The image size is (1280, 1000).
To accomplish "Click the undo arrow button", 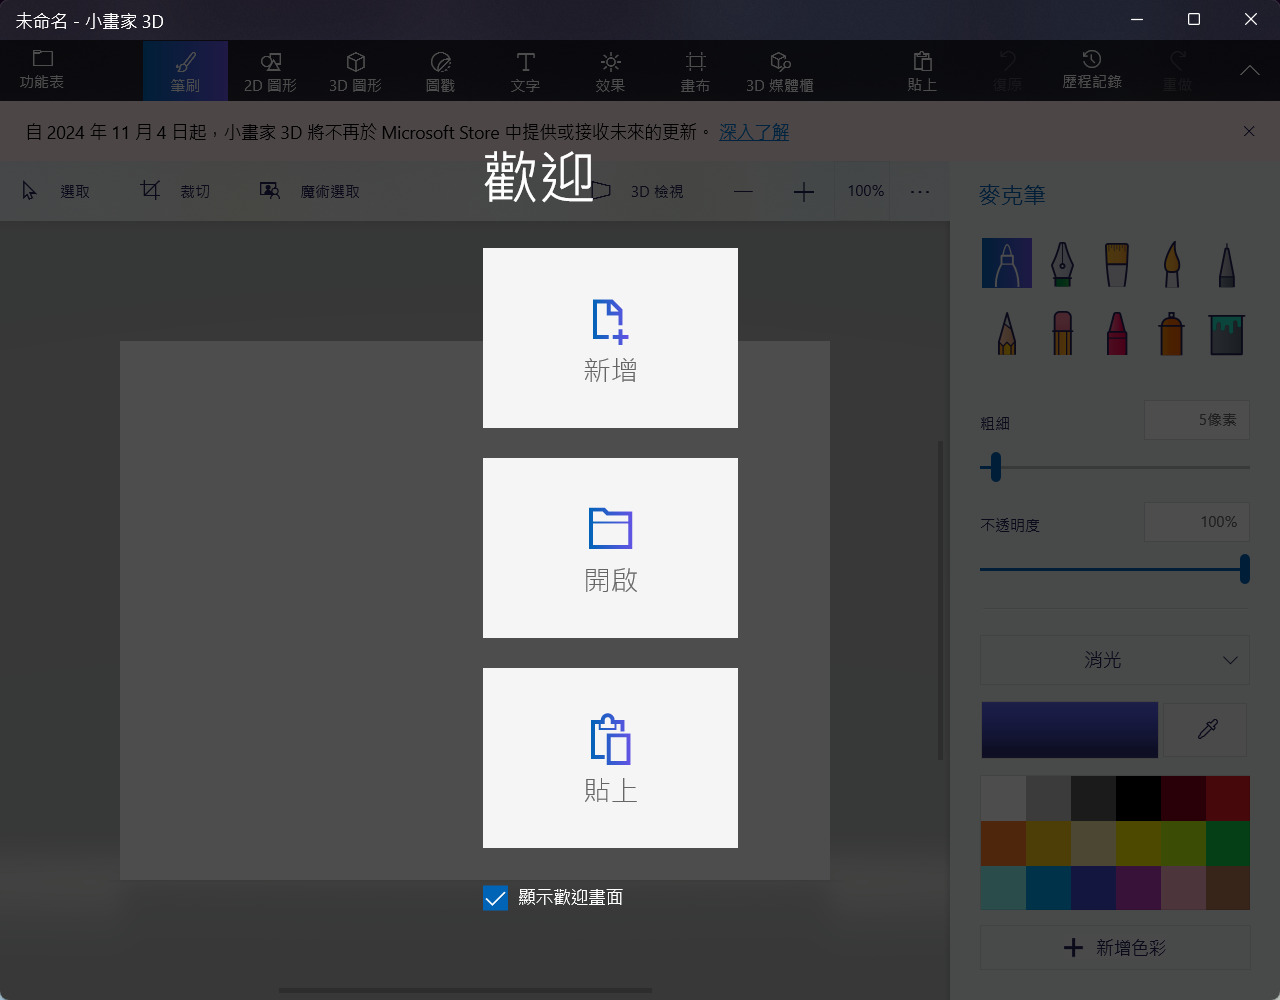I will (1007, 71).
